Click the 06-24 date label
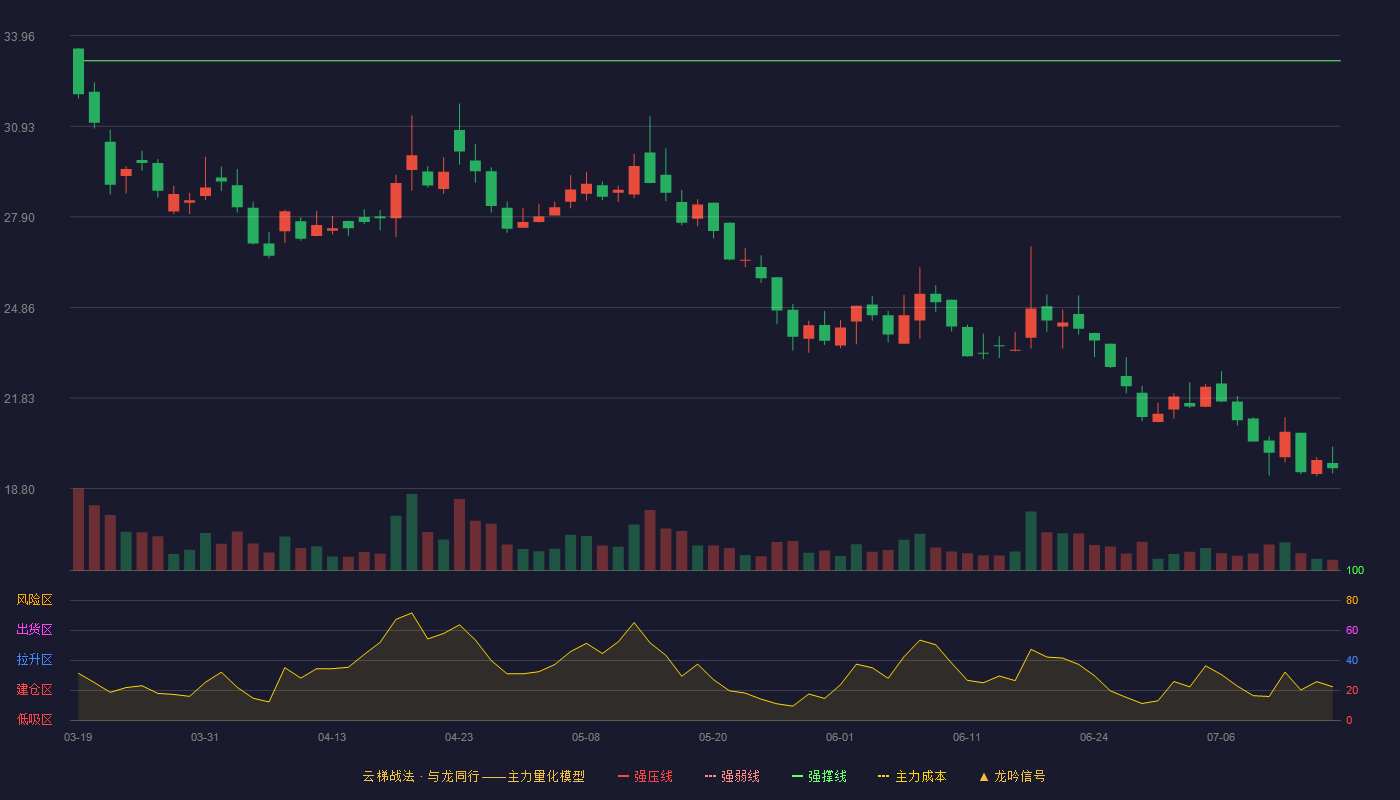This screenshot has width=1400, height=800. [1094, 737]
